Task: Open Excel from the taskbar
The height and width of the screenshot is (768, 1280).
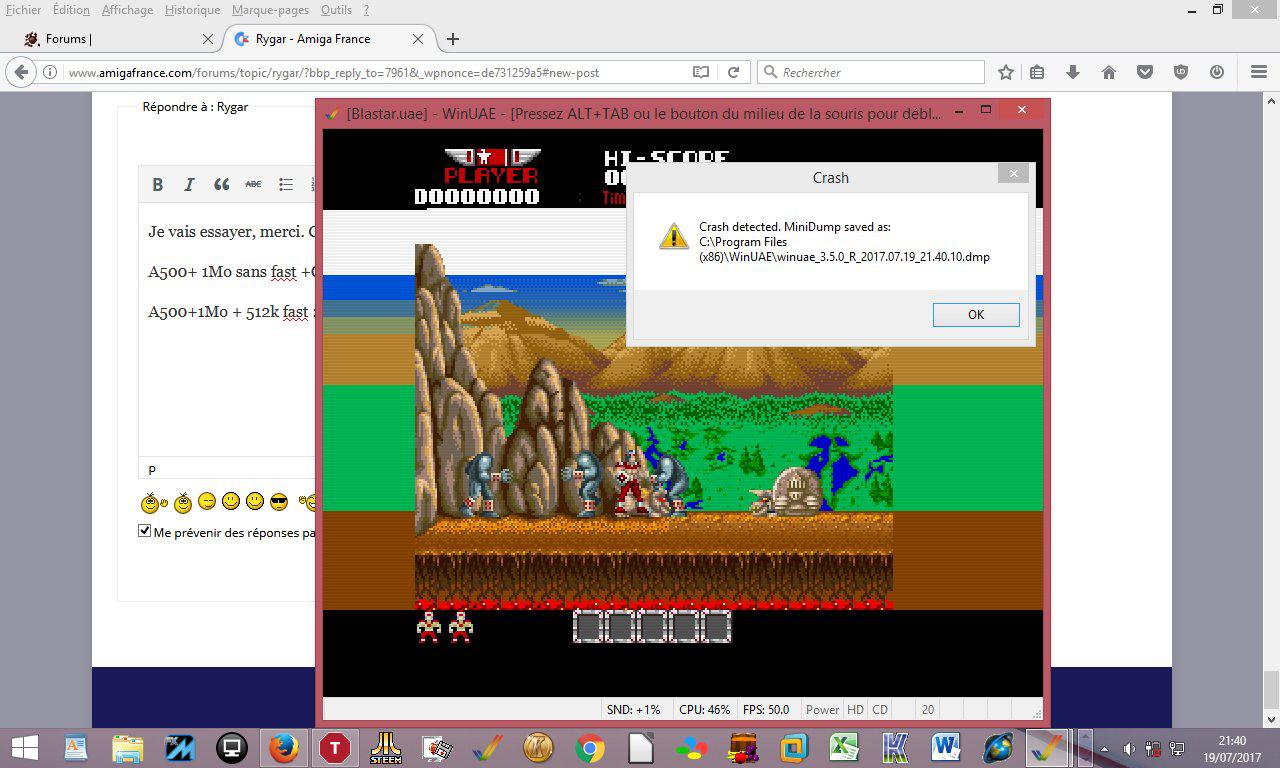Action: [x=844, y=748]
